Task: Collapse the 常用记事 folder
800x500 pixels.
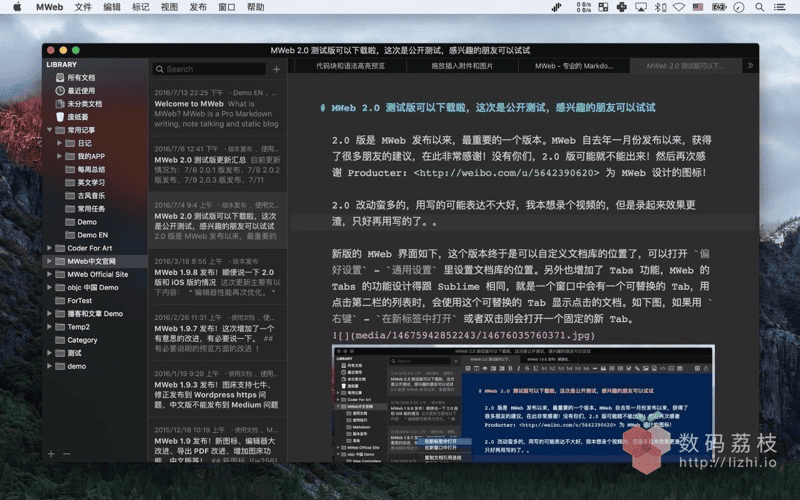Action: point(49,130)
